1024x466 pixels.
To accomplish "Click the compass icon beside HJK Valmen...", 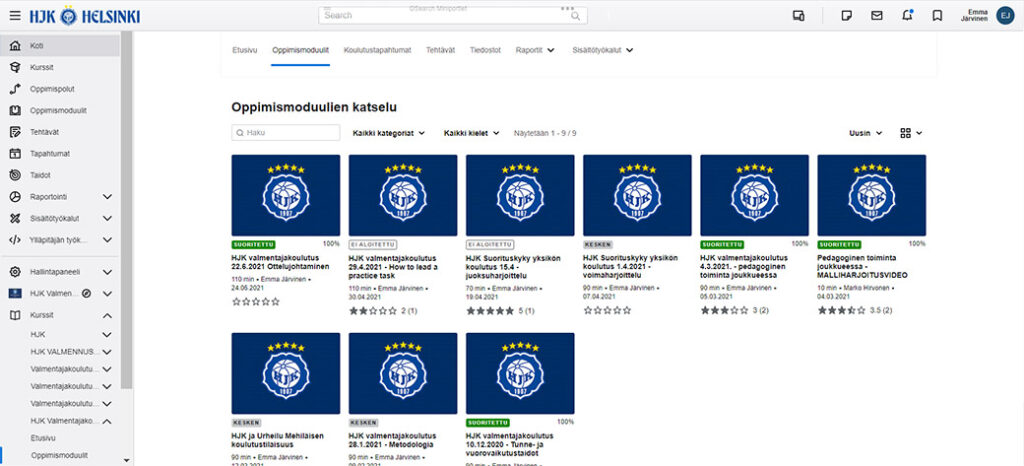I will tap(87, 294).
